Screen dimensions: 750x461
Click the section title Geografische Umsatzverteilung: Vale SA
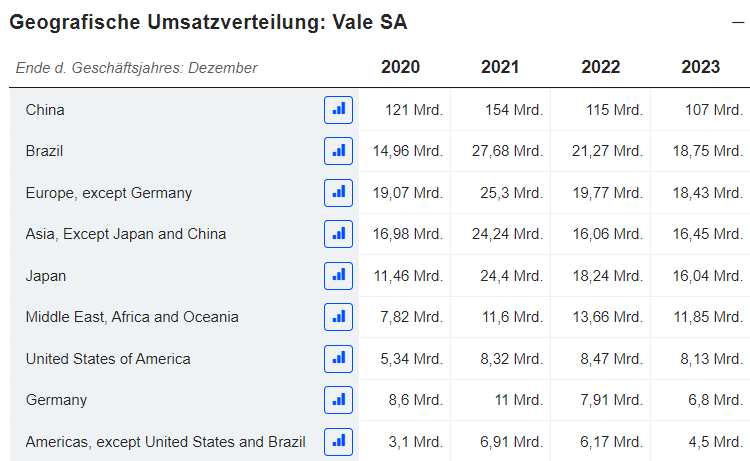(x=208, y=23)
